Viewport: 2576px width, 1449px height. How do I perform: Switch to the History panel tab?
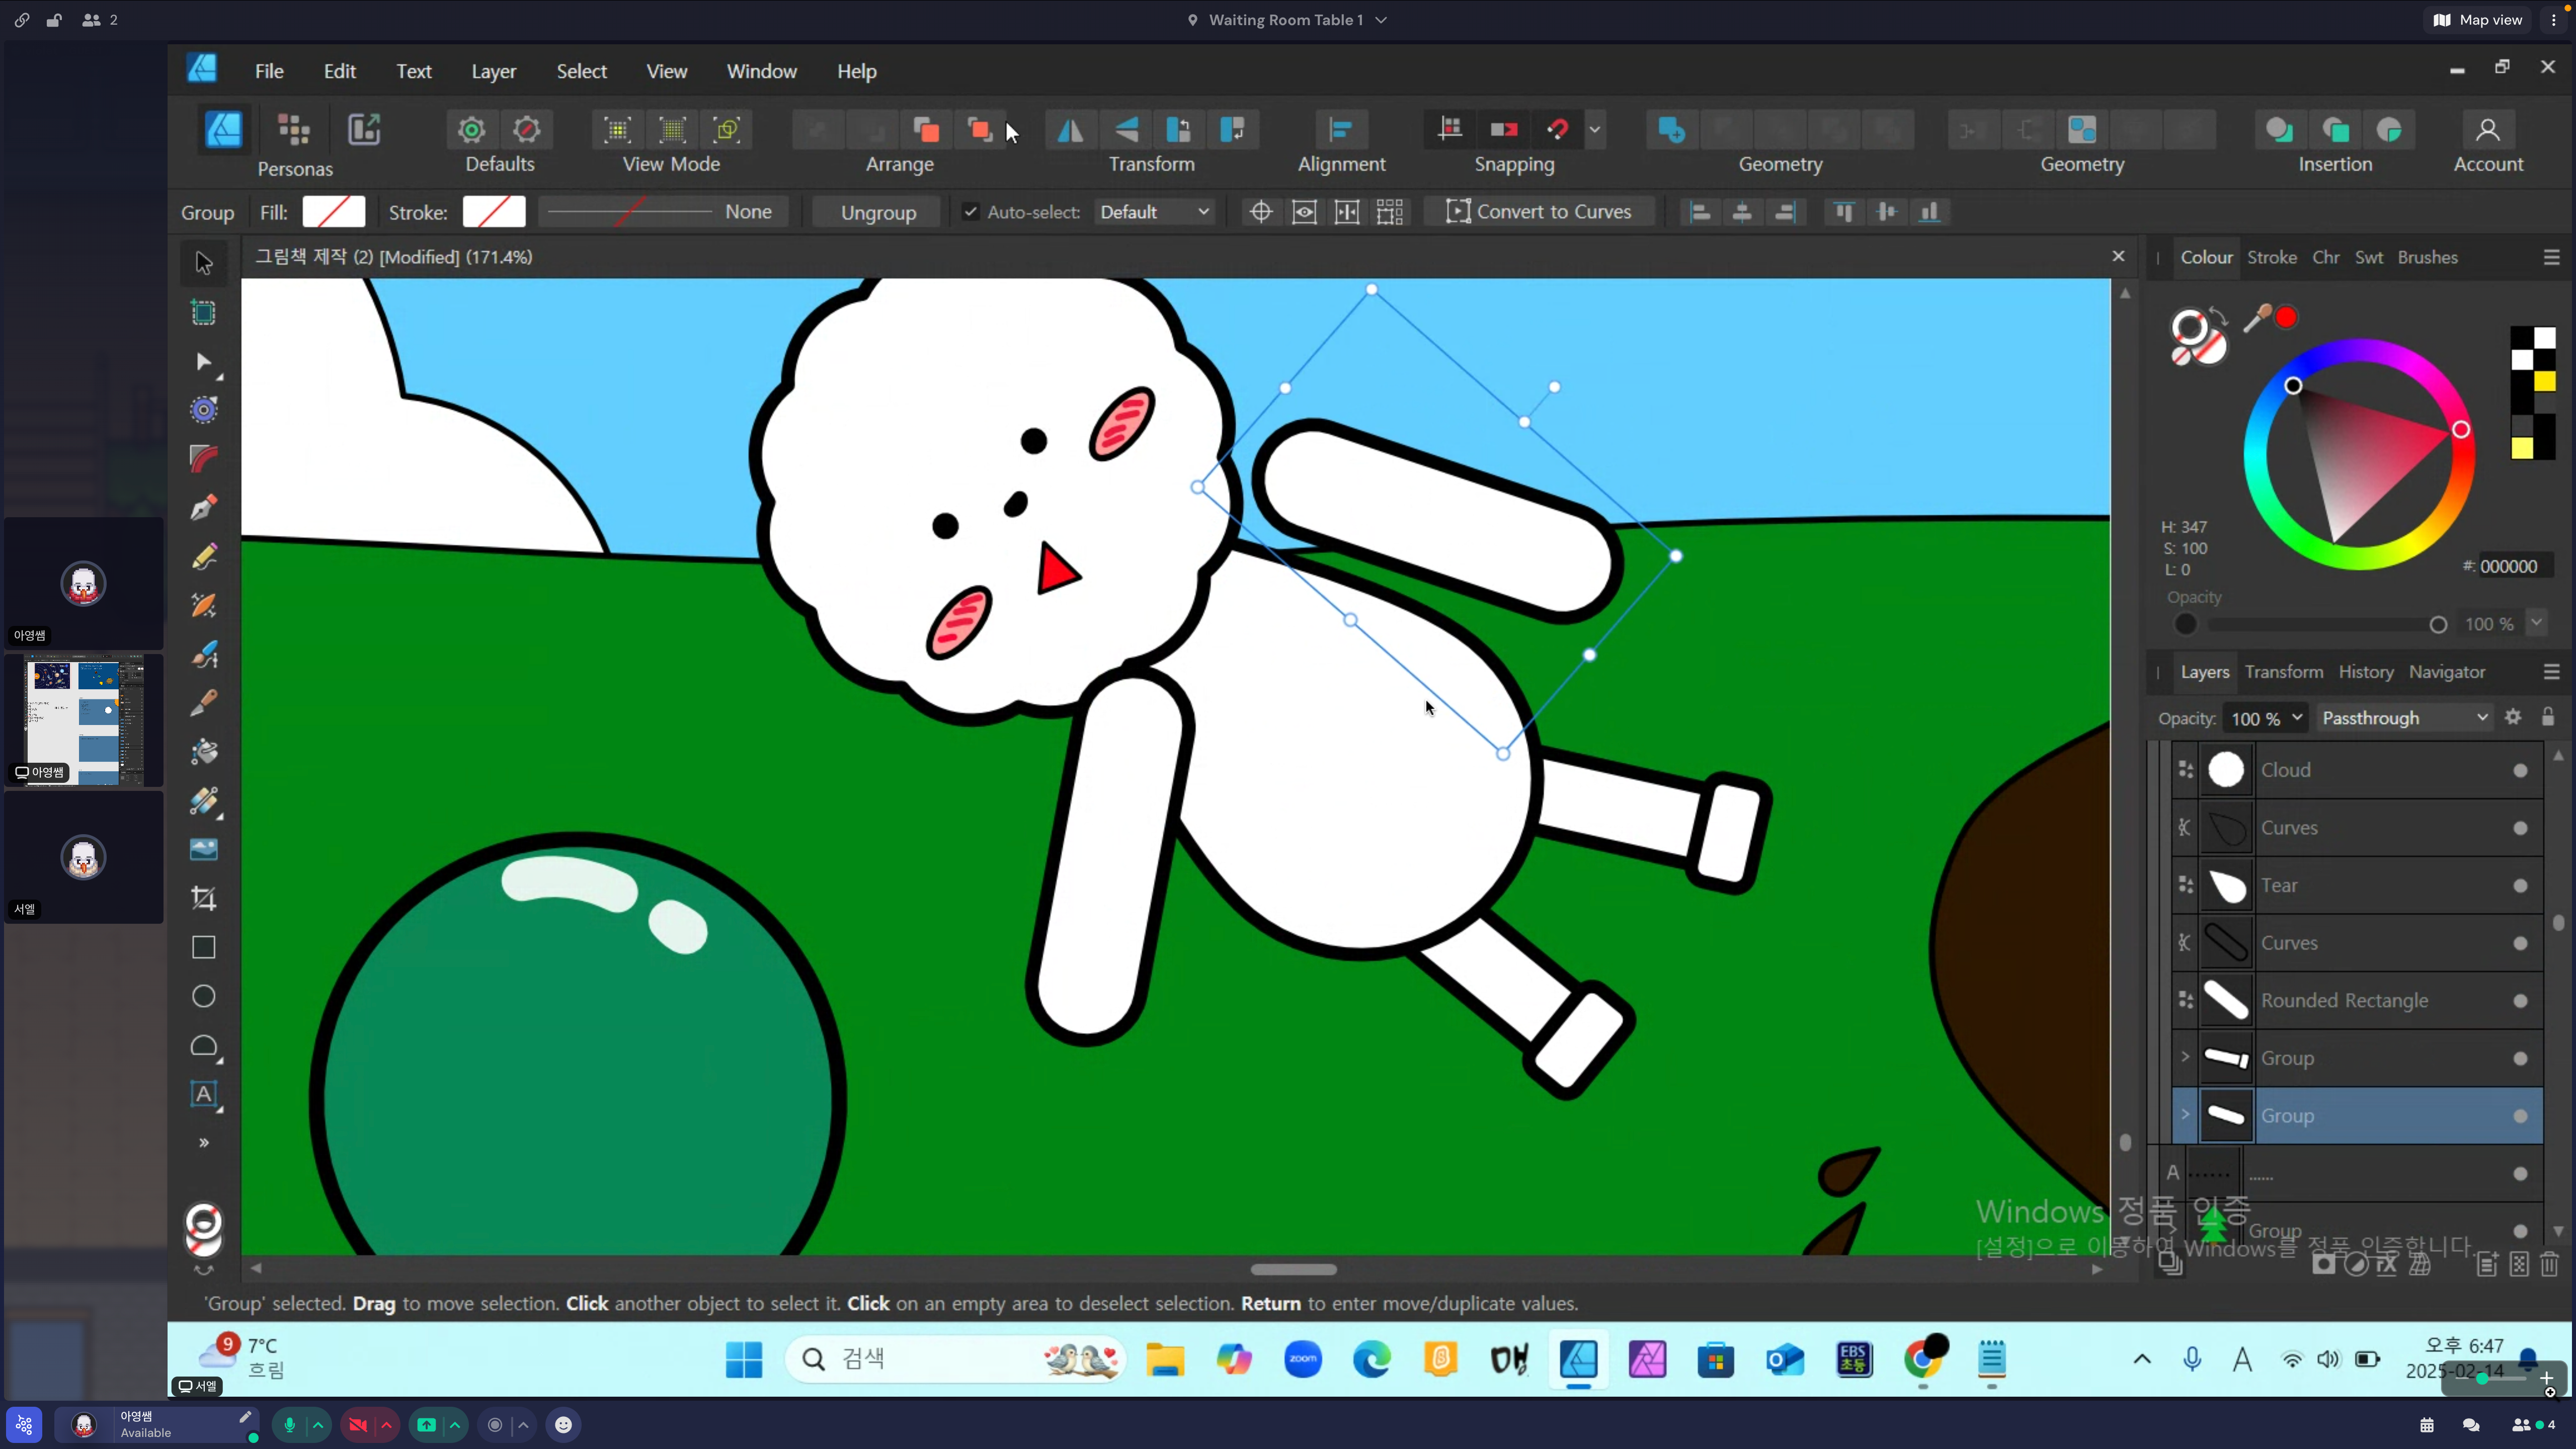2366,672
